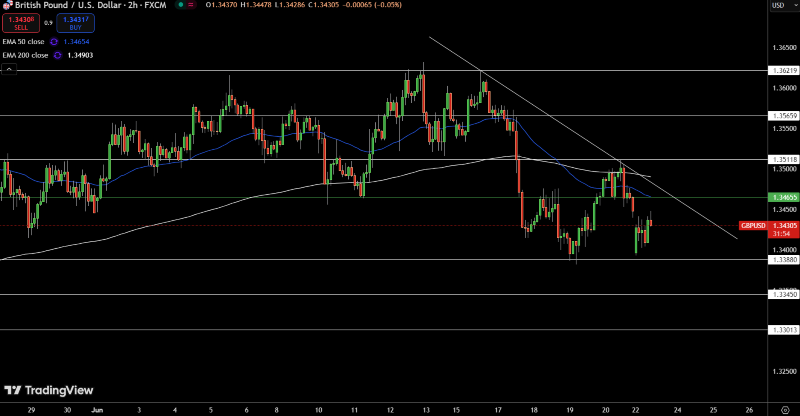Viewport: 800px width, 416px height.
Task: Select the EMA 200 close indicator label
Action: pyautogui.click(x=26, y=55)
